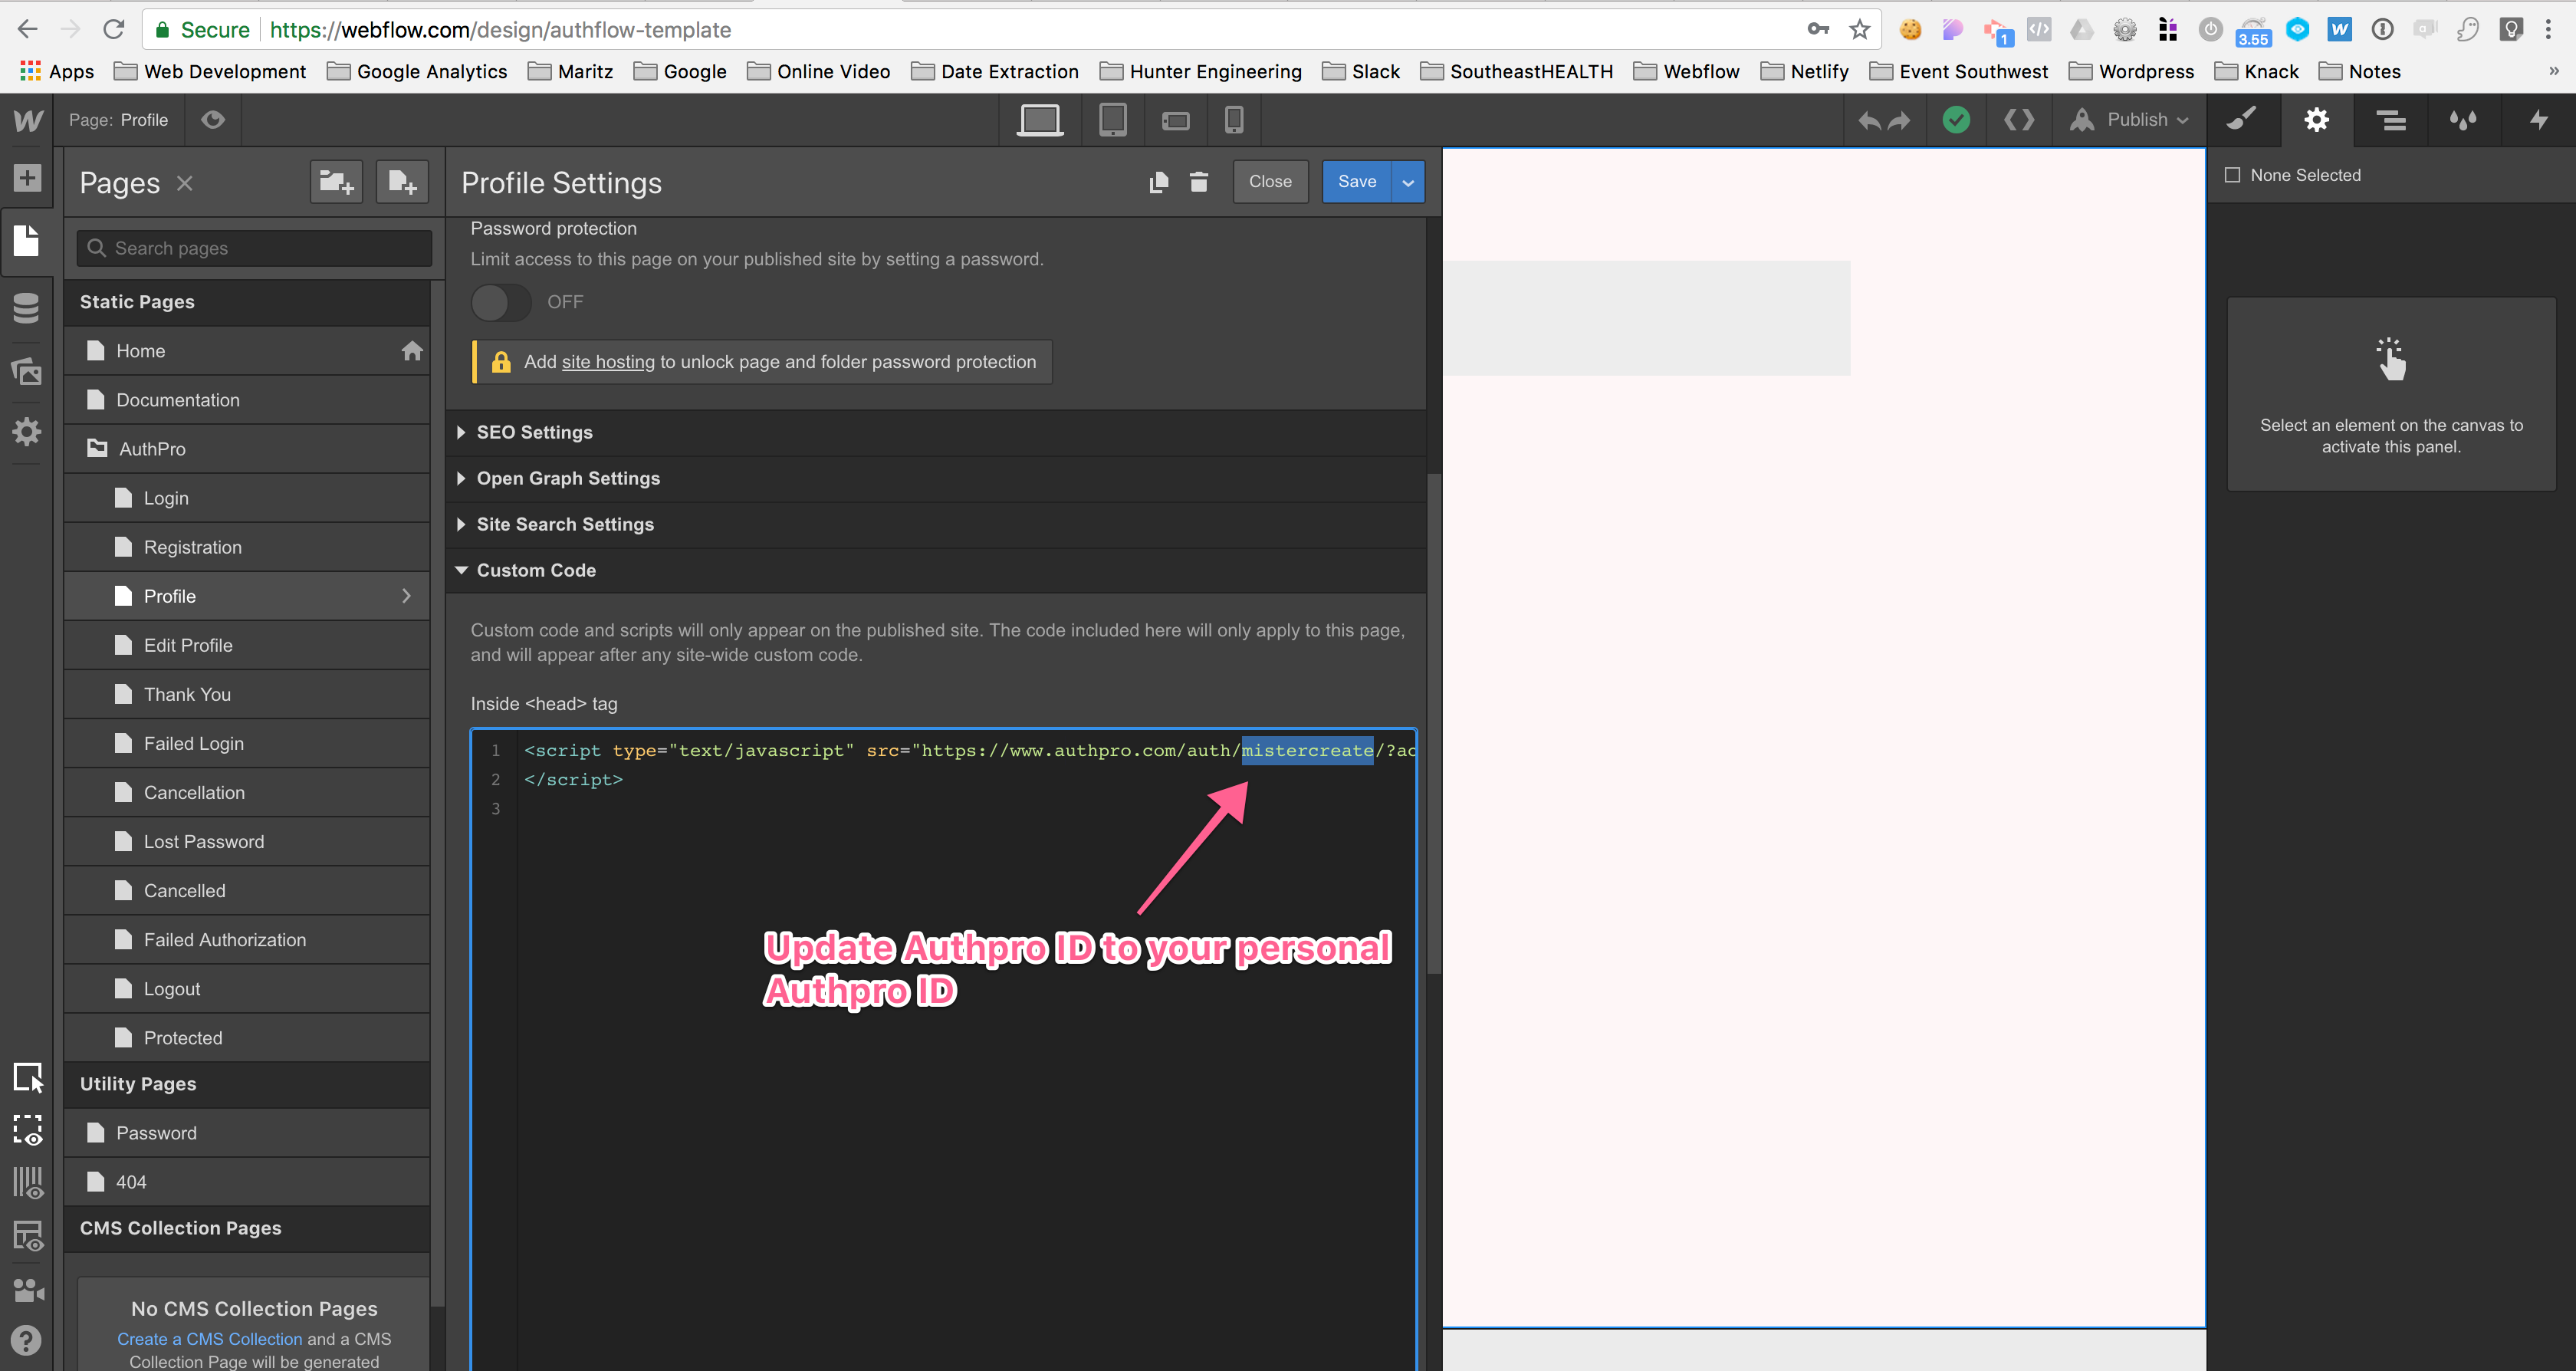Open the Save dropdown arrow

(1408, 182)
